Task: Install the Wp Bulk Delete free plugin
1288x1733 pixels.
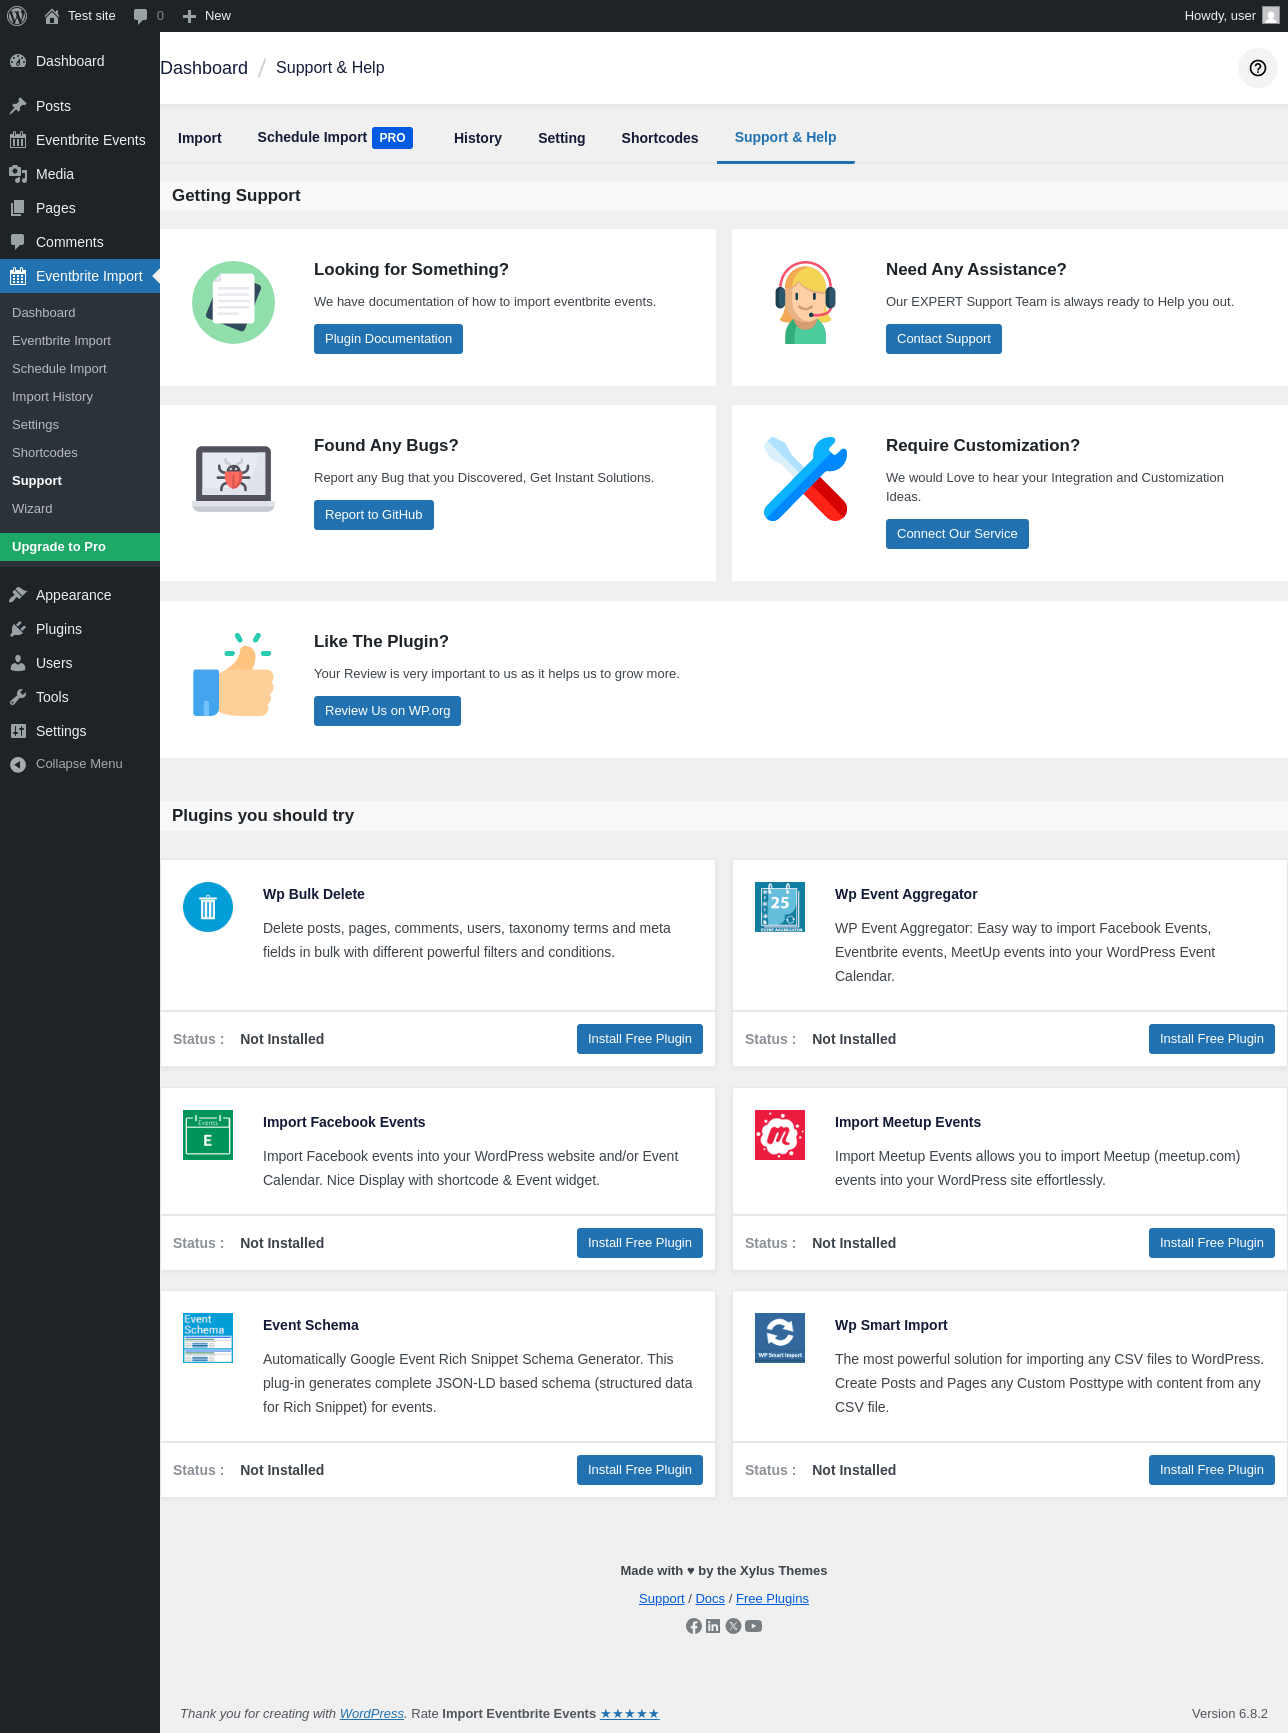Action: coord(640,1039)
